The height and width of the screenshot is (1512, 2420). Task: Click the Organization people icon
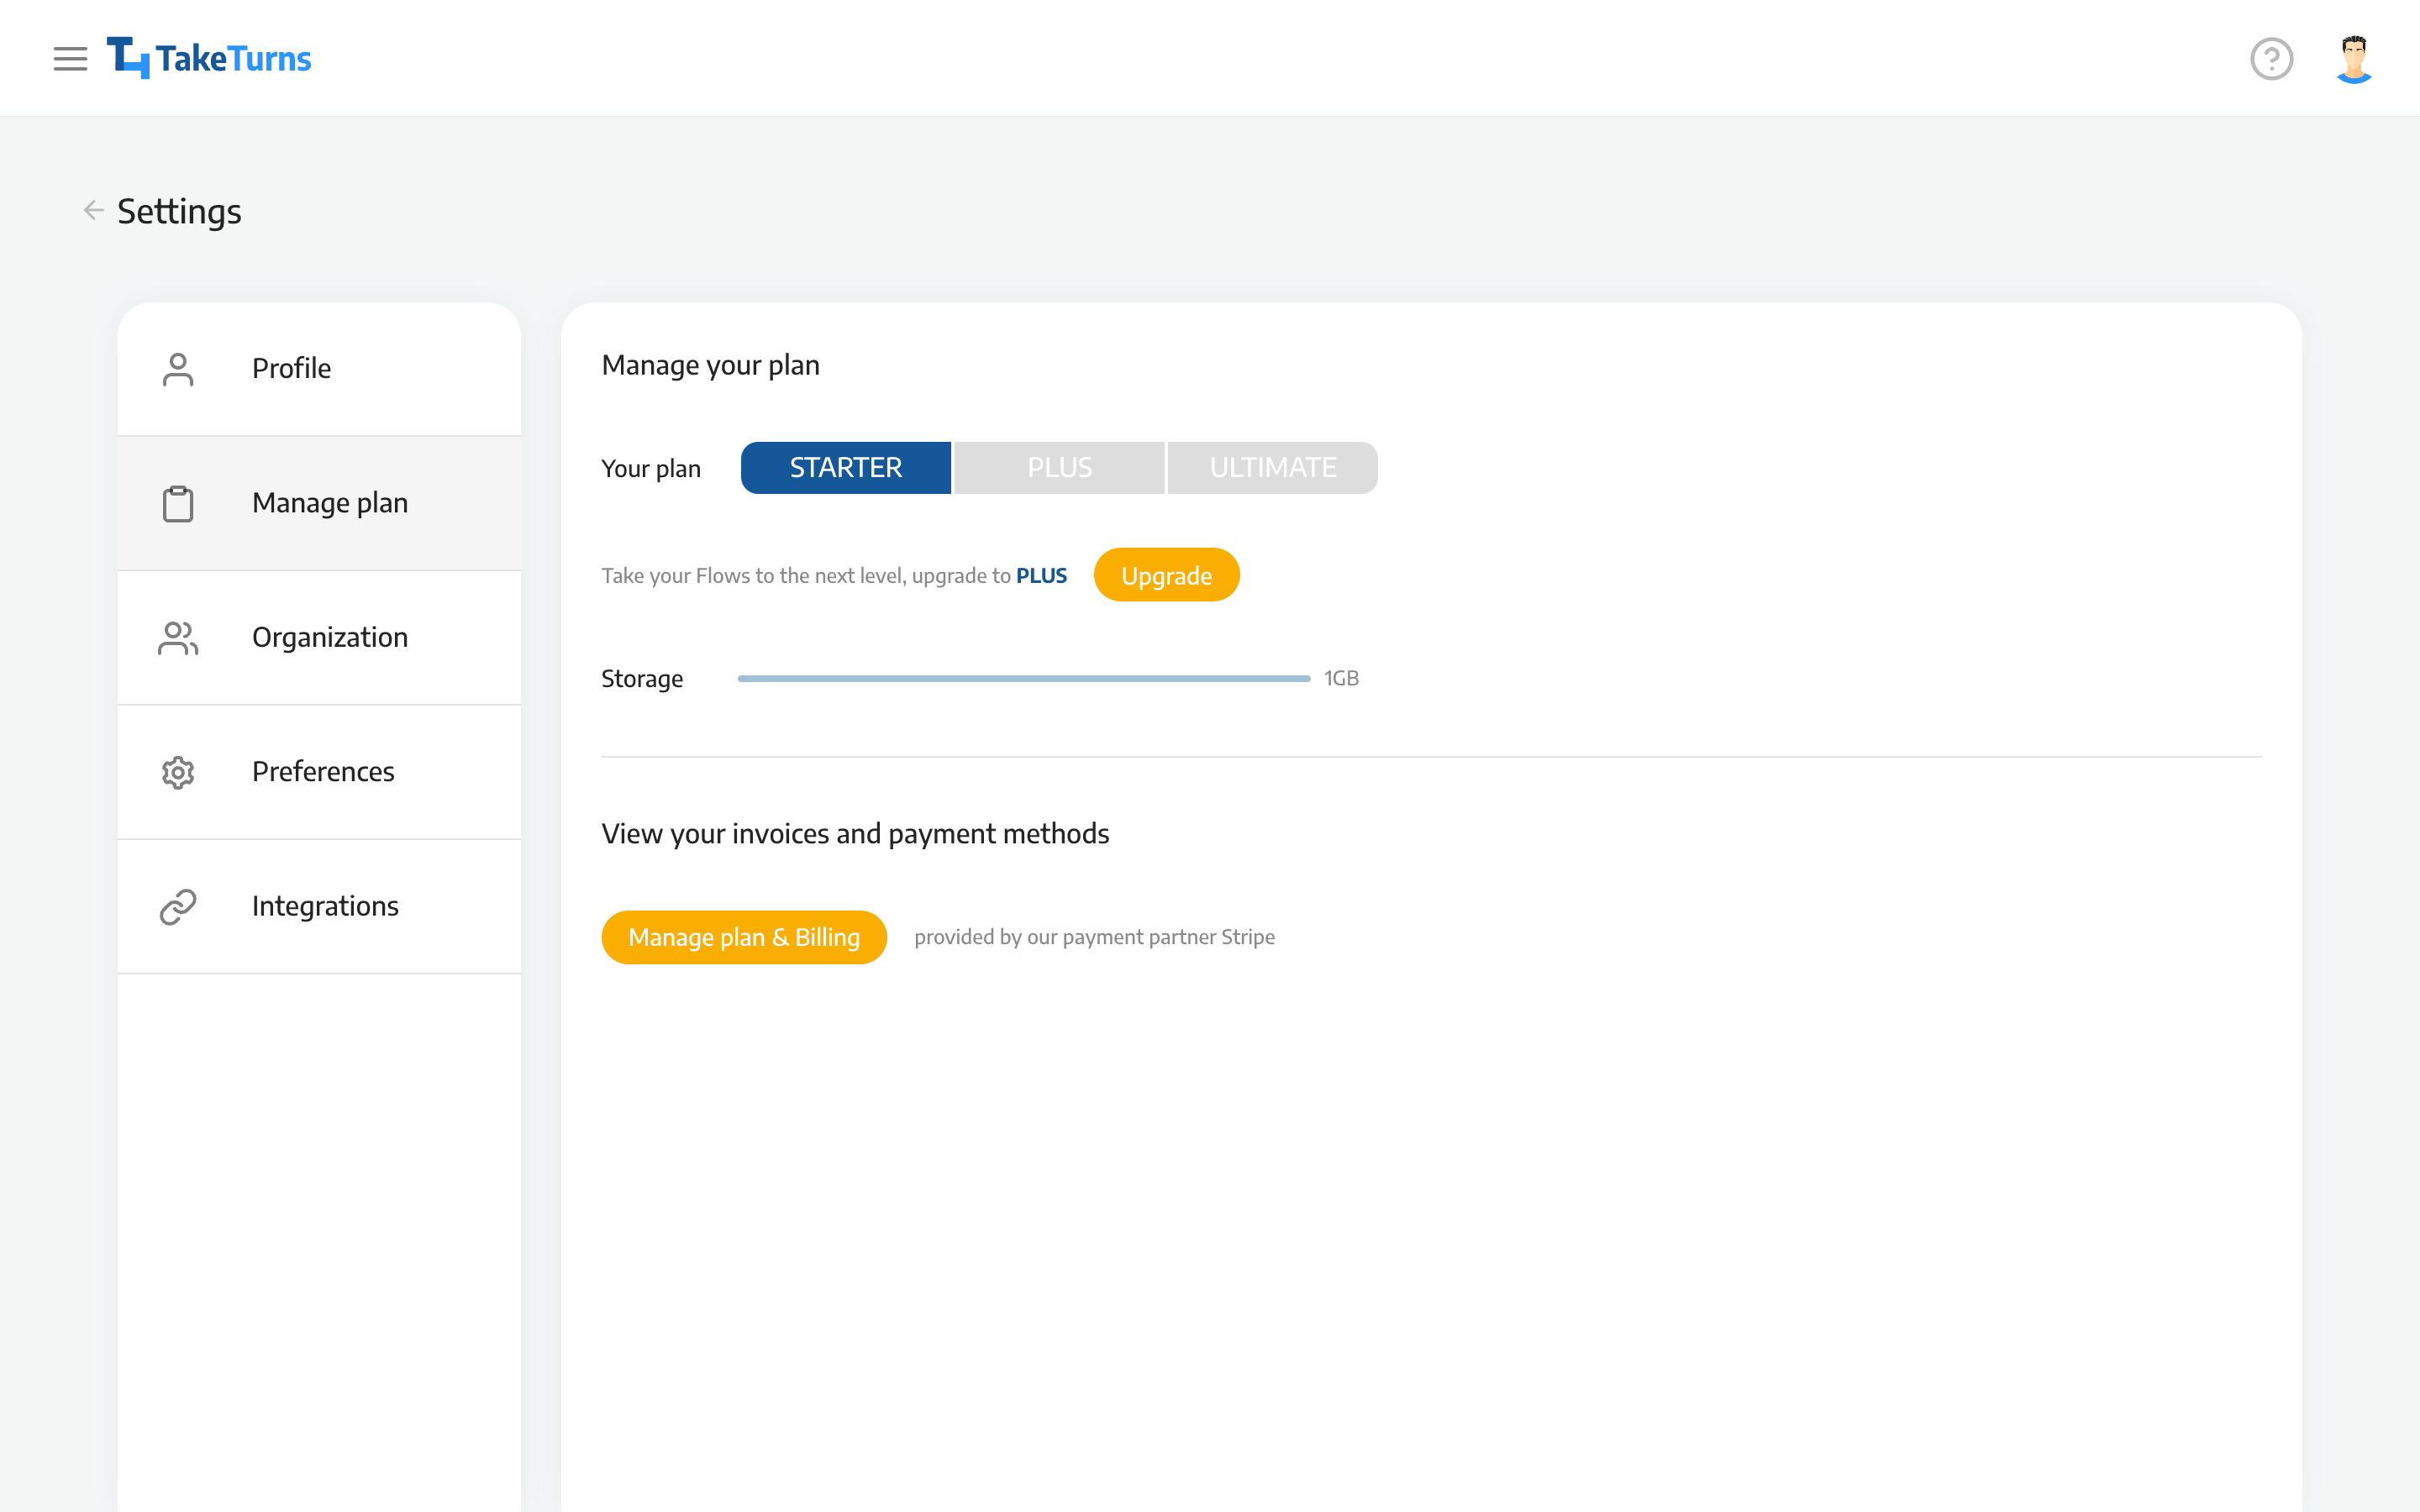coord(174,636)
